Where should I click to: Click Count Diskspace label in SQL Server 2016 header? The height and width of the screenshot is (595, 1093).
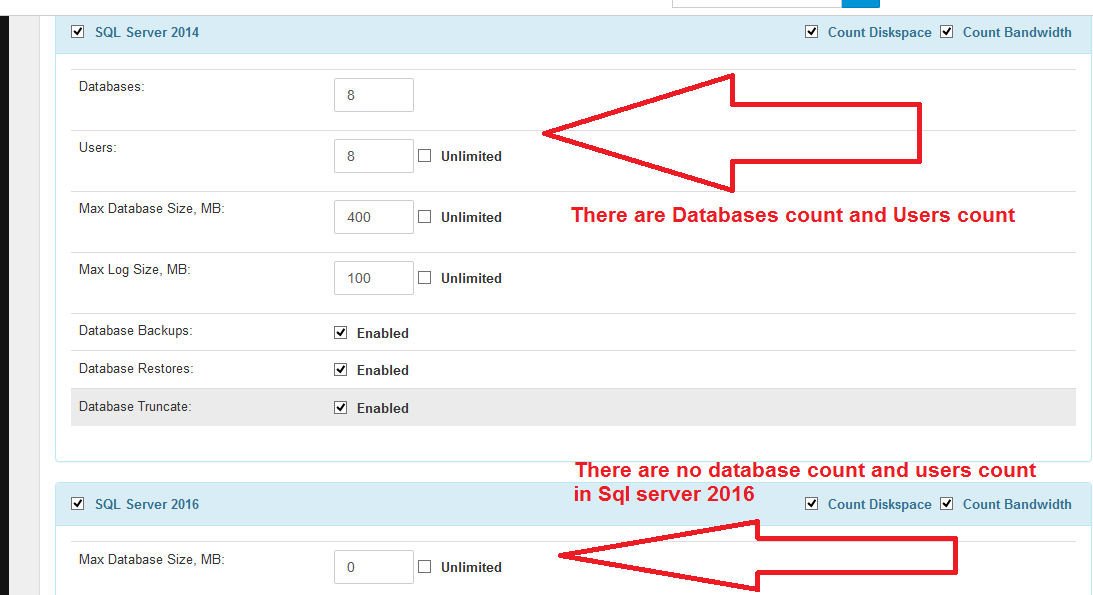pyautogui.click(x=880, y=504)
